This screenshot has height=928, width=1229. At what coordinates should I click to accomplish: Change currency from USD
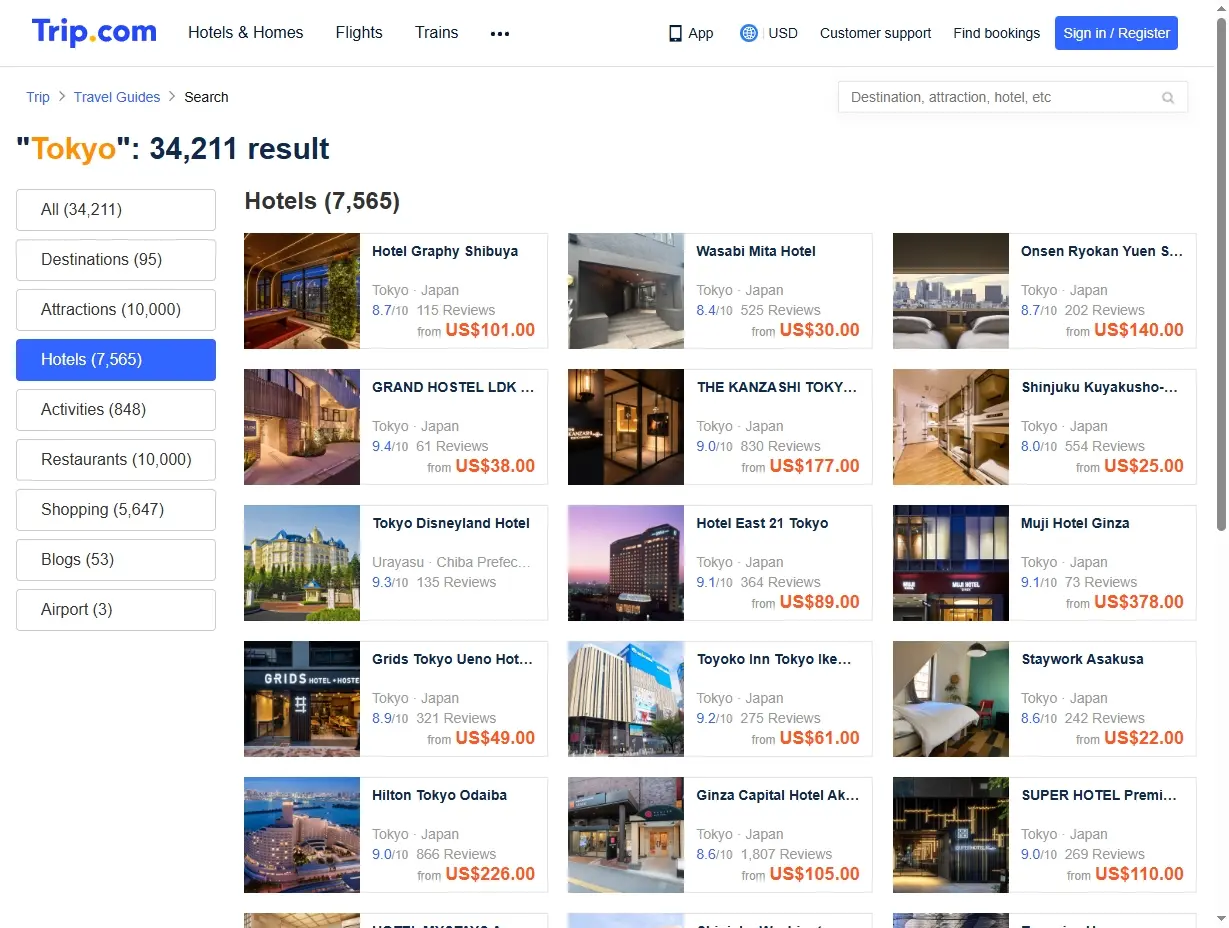[x=783, y=33]
